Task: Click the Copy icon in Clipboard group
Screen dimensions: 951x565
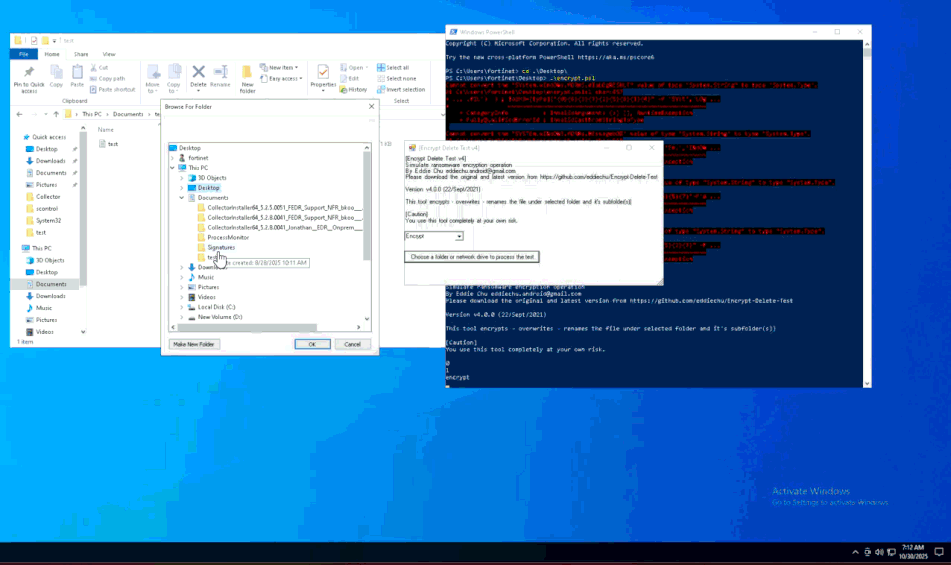Action: (x=56, y=77)
